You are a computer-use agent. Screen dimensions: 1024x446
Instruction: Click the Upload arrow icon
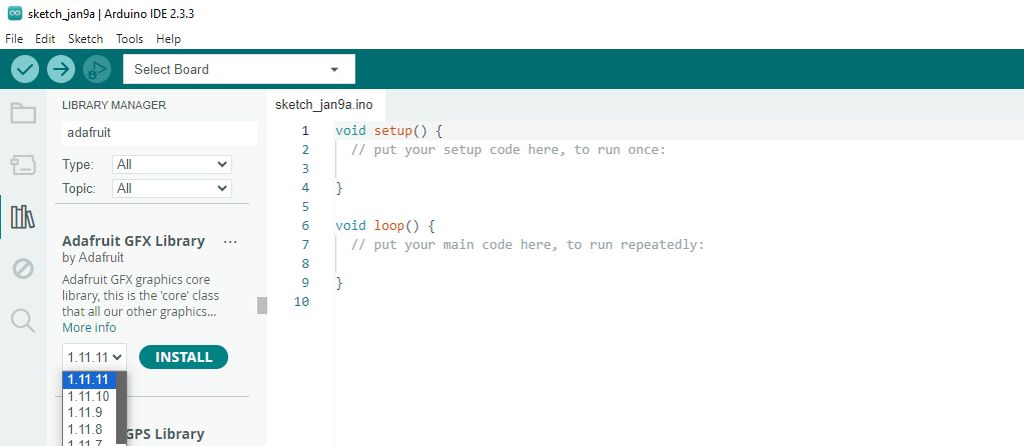coord(61,69)
